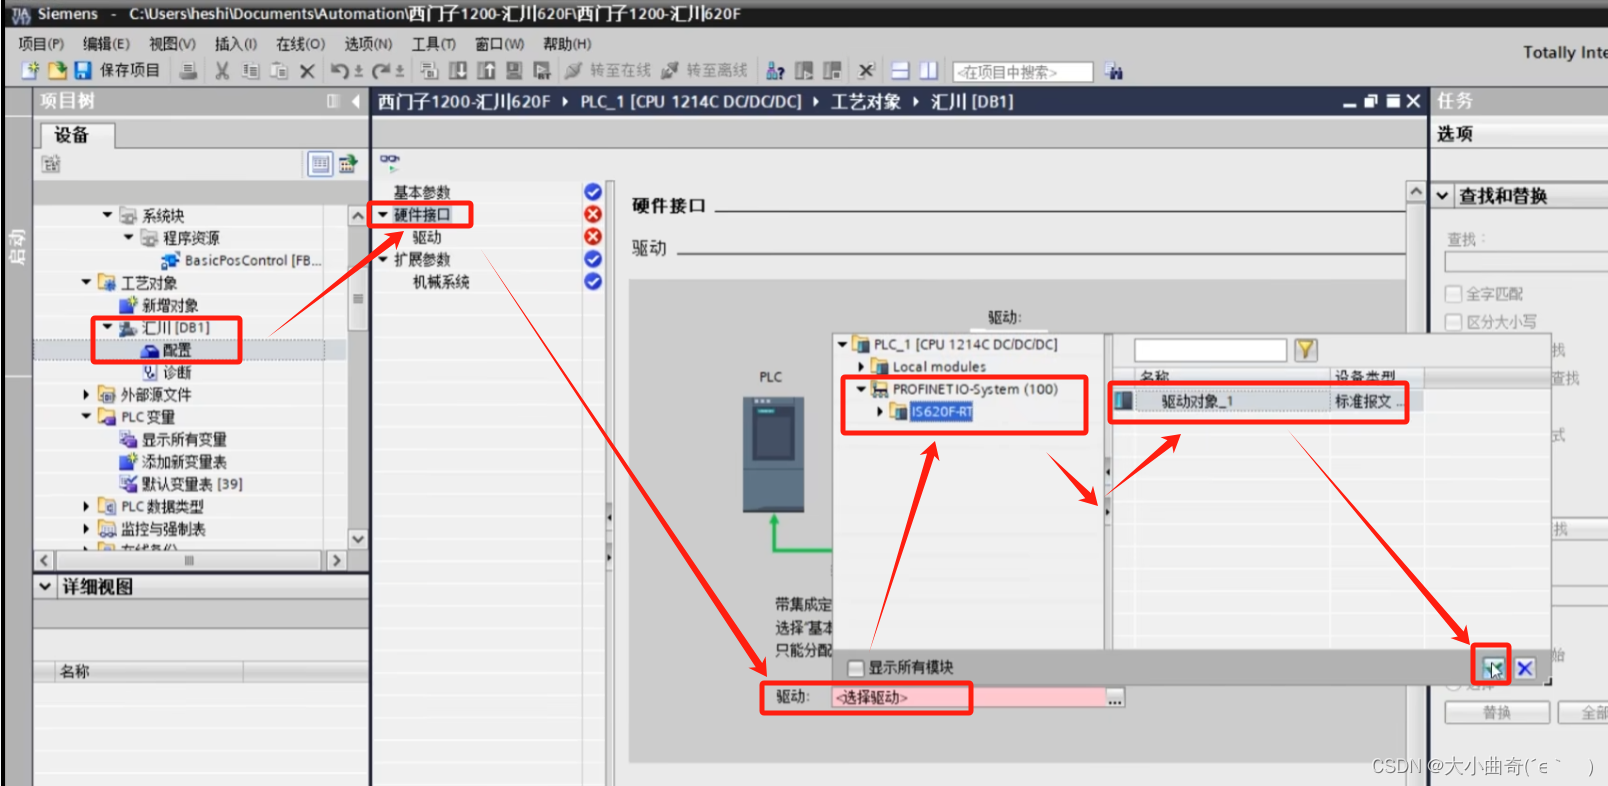Click the Accessible devices icon with question mark
The image size is (1608, 786).
pyautogui.click(x=775, y=71)
